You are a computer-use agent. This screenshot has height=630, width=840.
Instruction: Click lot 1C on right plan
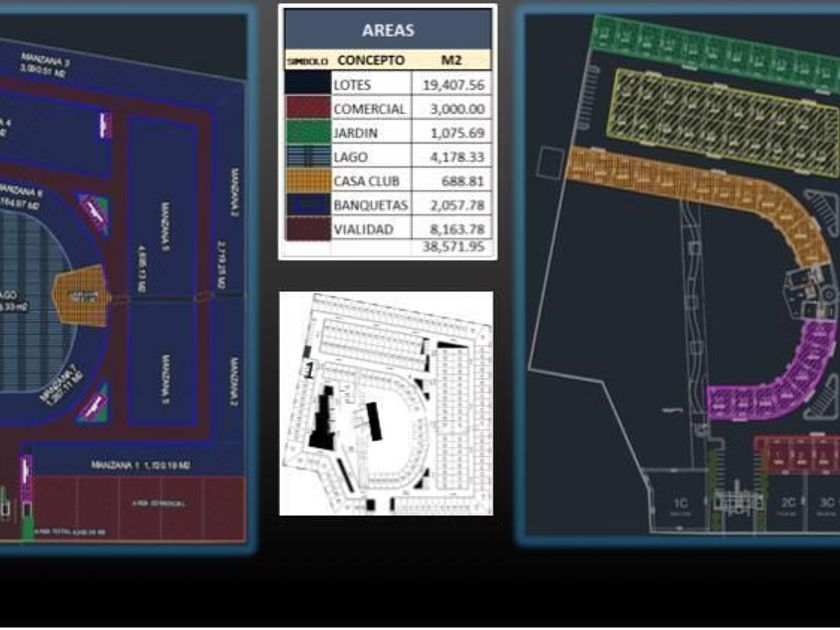click(x=679, y=504)
